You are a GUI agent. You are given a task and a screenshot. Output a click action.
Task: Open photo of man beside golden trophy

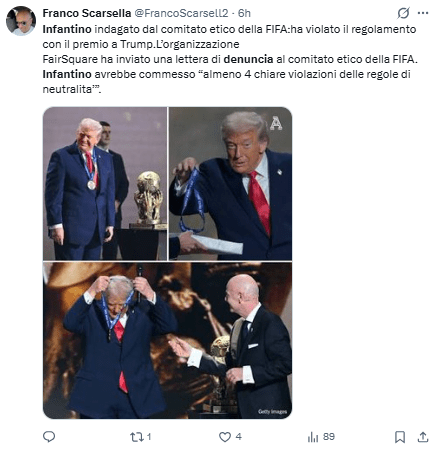point(105,183)
